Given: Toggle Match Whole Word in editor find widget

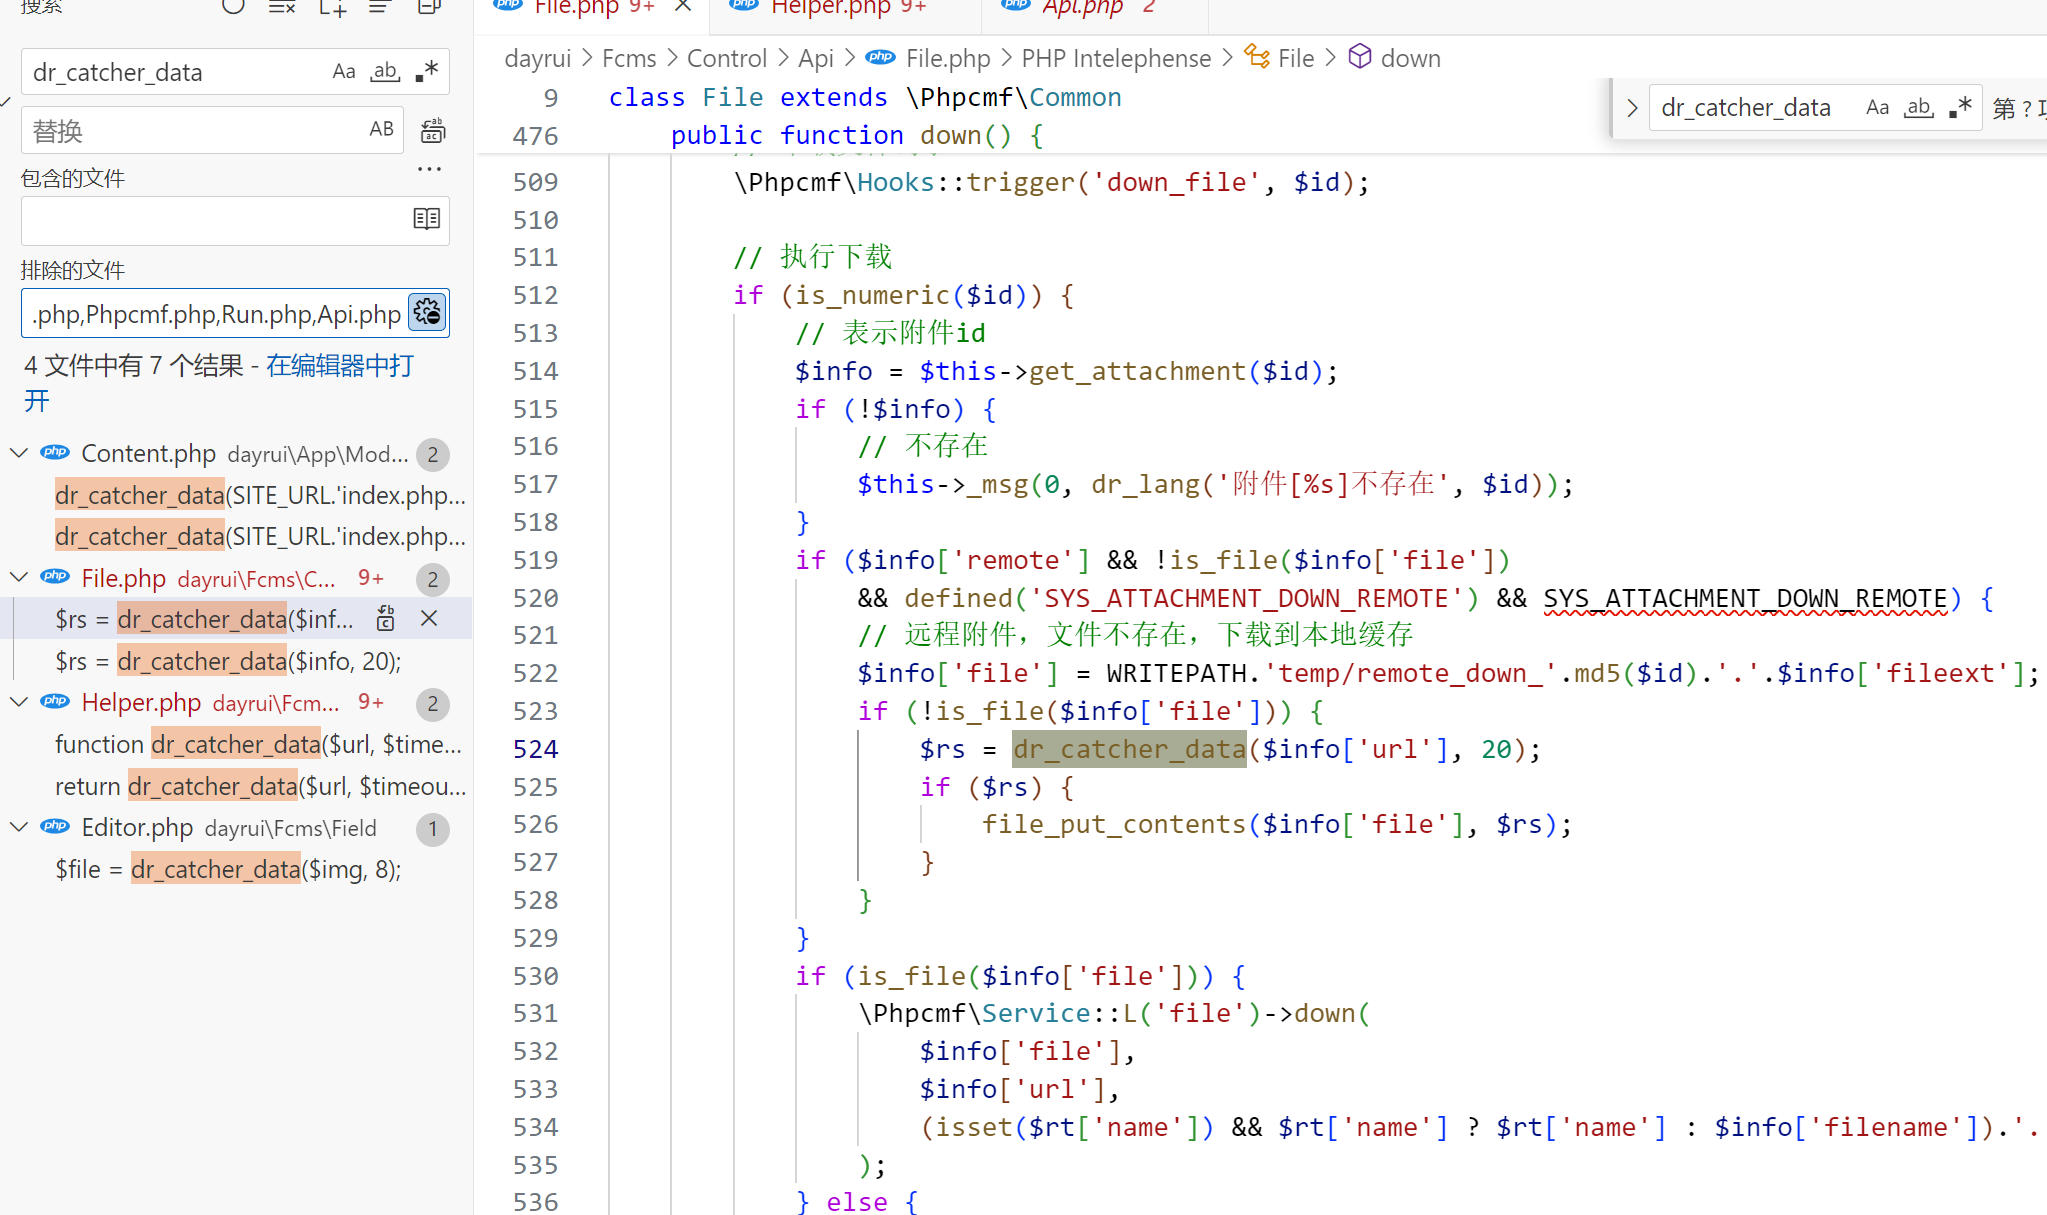Looking at the screenshot, I should click(x=1918, y=107).
